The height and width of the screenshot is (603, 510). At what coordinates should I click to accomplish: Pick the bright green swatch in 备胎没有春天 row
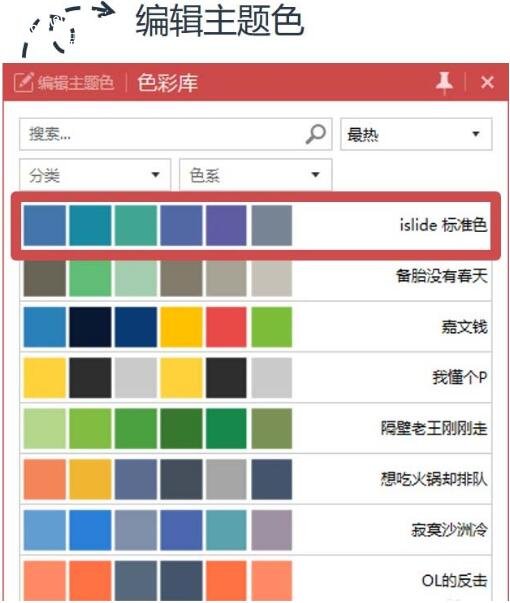[x=90, y=278]
